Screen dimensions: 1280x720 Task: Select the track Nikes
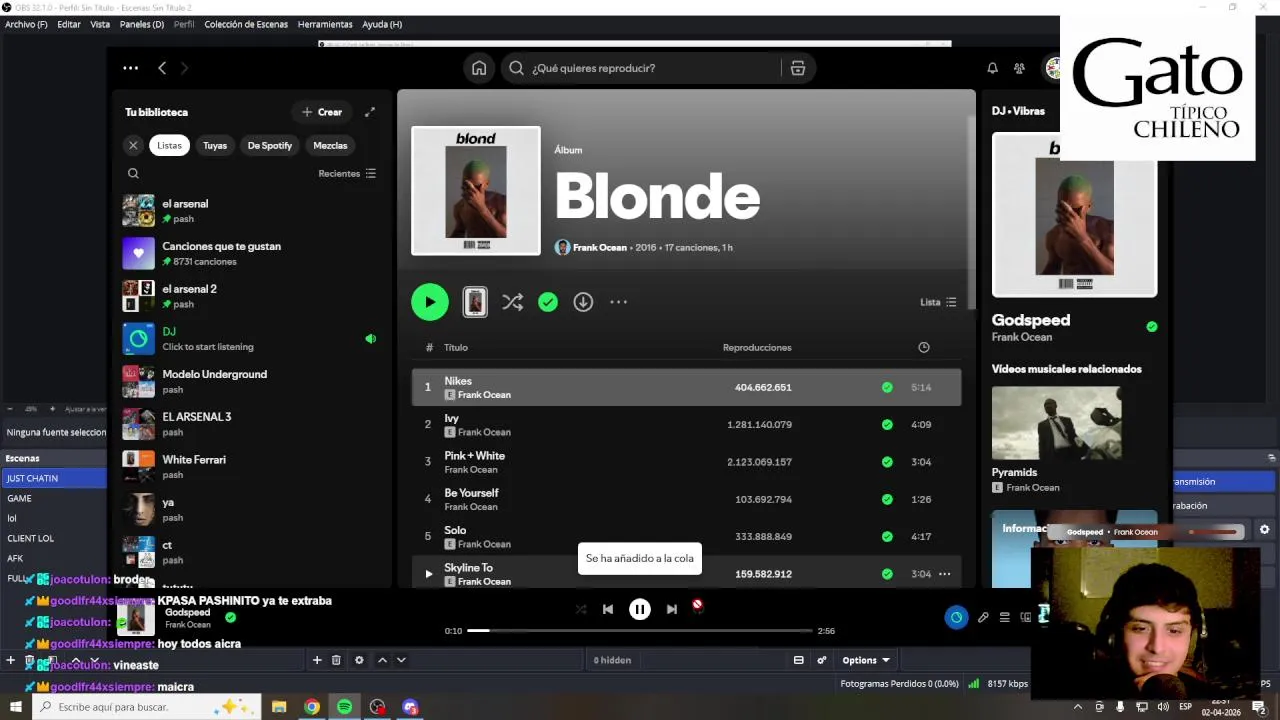(x=686, y=387)
